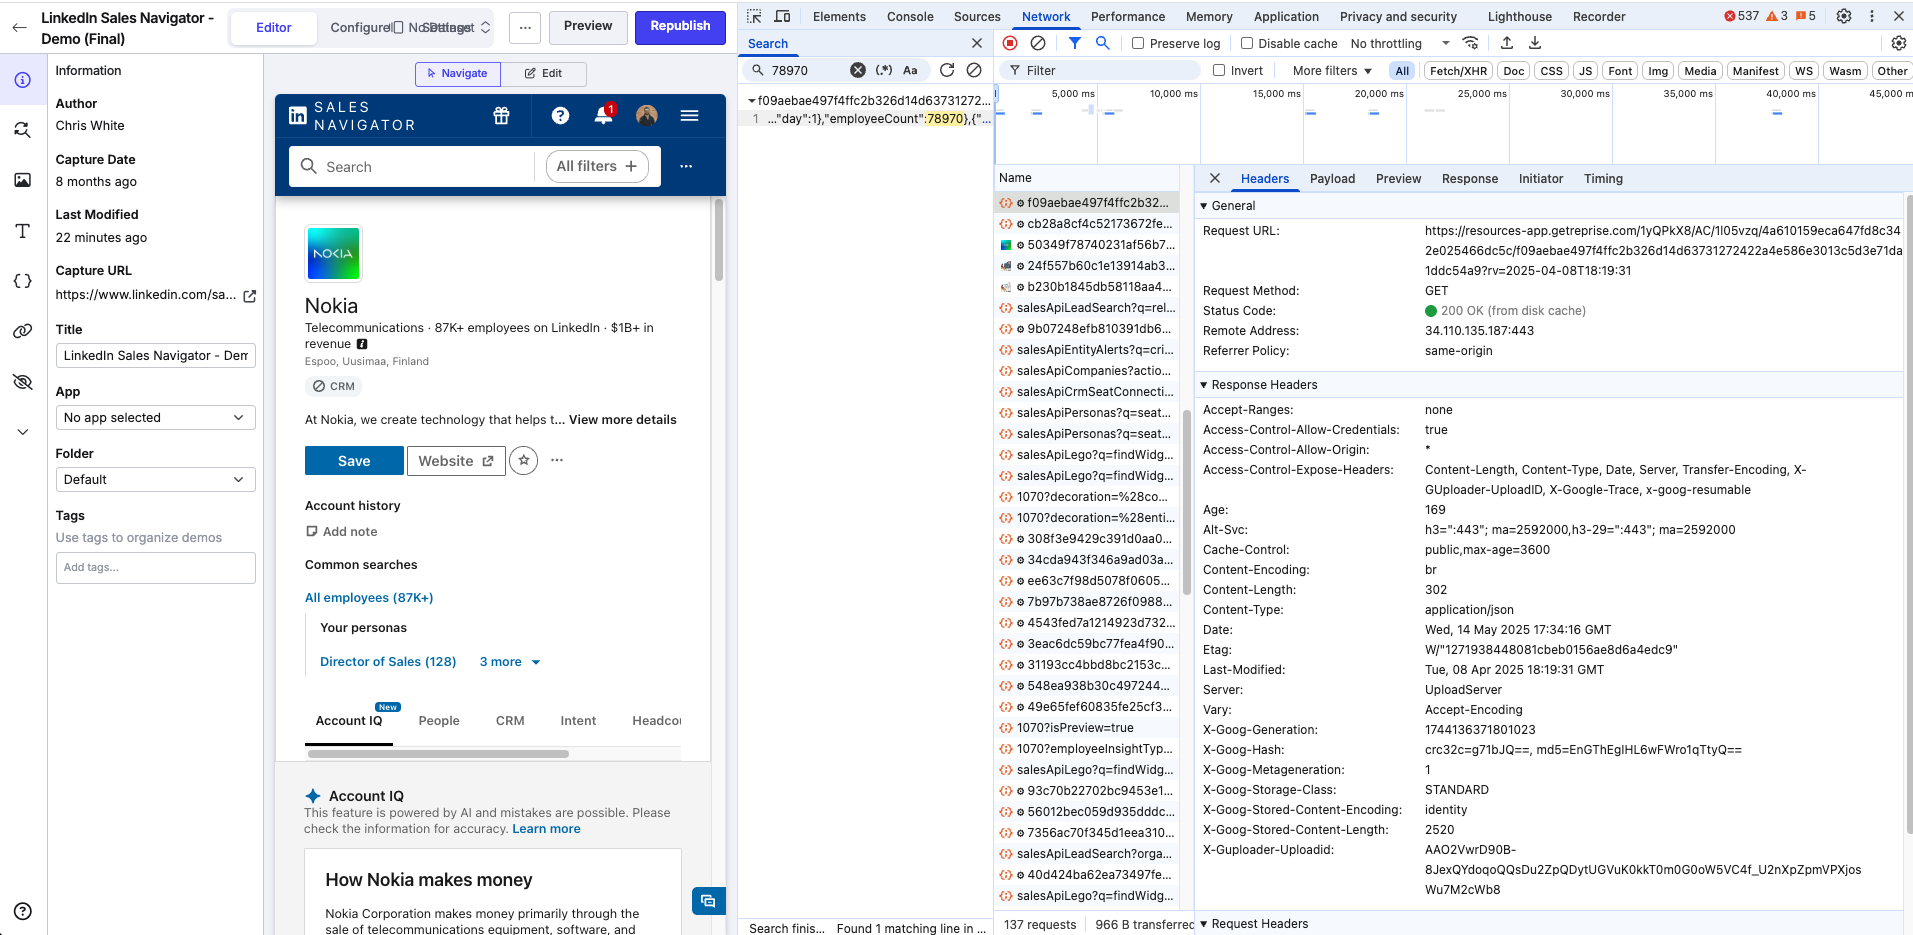Open the hidden-eye sidebar icon
This screenshot has height=935, width=1913.
coord(22,382)
